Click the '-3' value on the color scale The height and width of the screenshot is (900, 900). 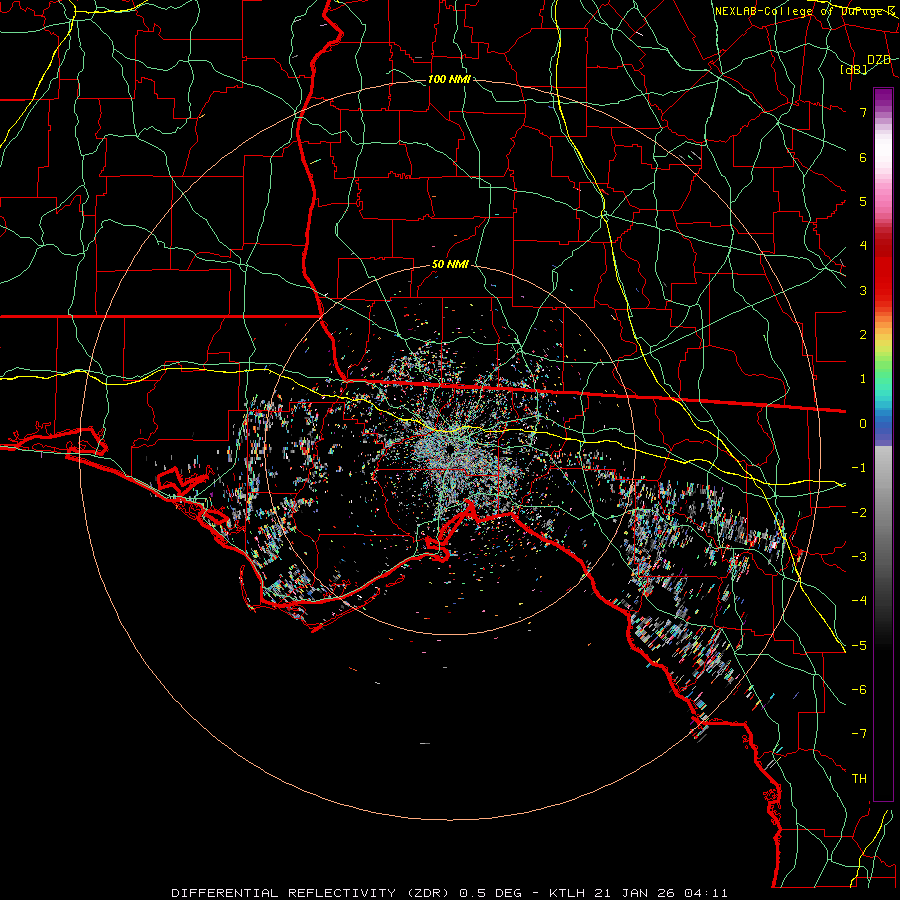[859, 556]
